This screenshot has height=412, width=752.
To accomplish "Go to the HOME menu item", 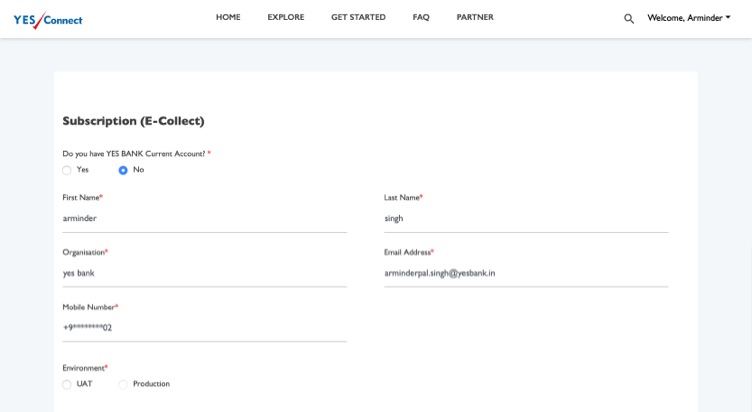I will 228,18.
